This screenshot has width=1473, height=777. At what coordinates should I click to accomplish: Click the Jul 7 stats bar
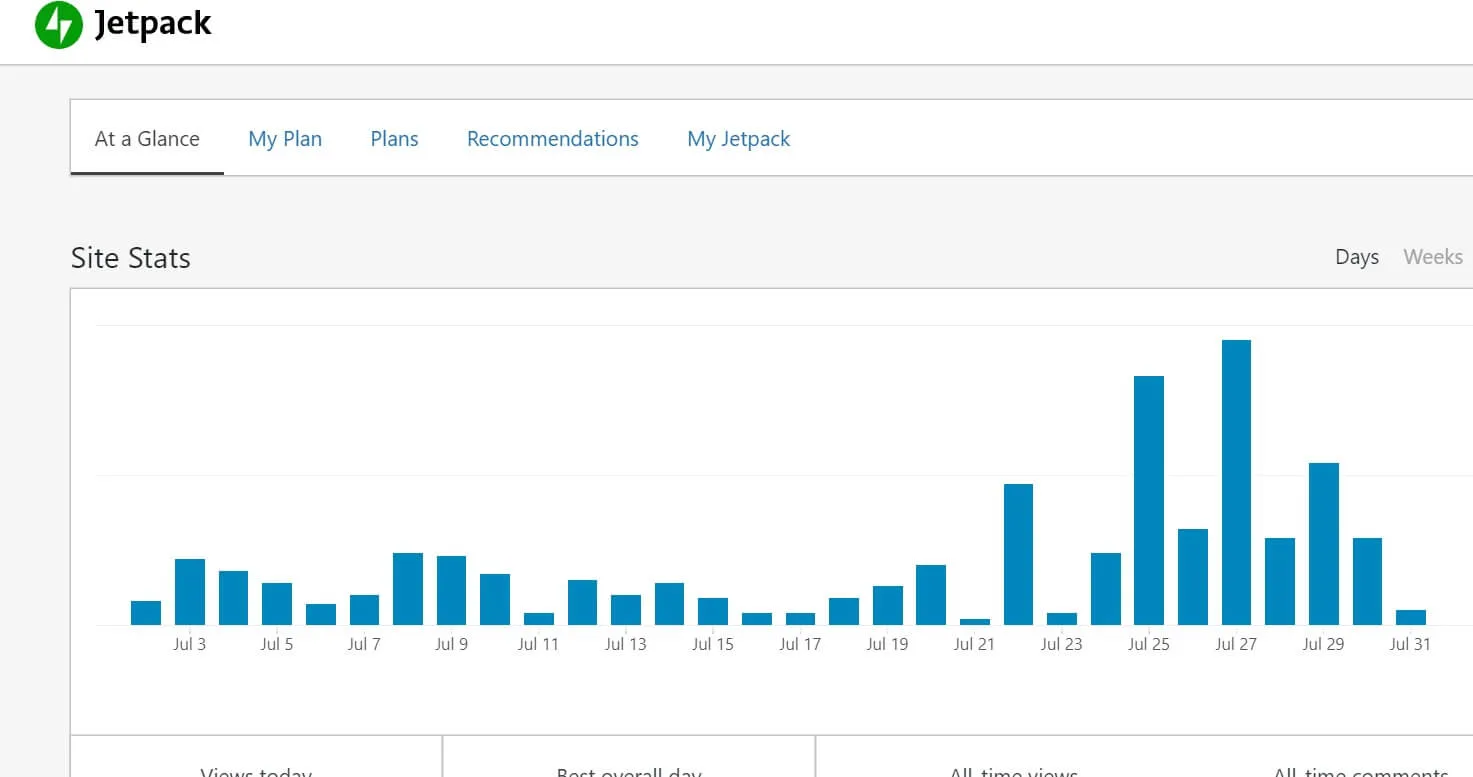coord(364,610)
